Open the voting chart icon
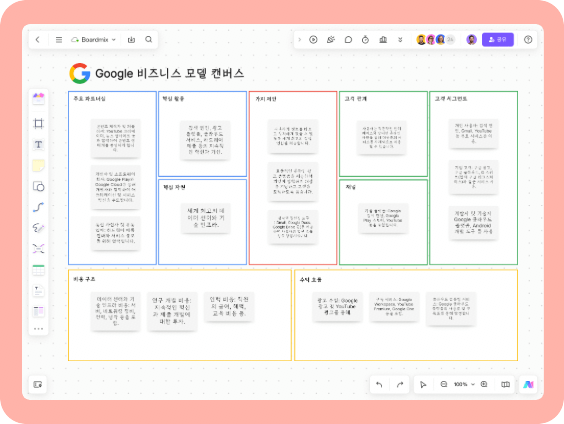 coord(383,40)
